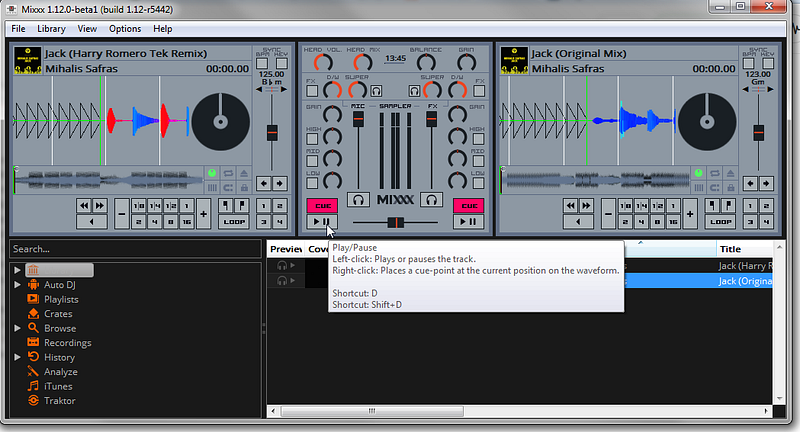Click reverse playback arrow on left deck
This screenshot has width=800, height=432.
(92, 222)
